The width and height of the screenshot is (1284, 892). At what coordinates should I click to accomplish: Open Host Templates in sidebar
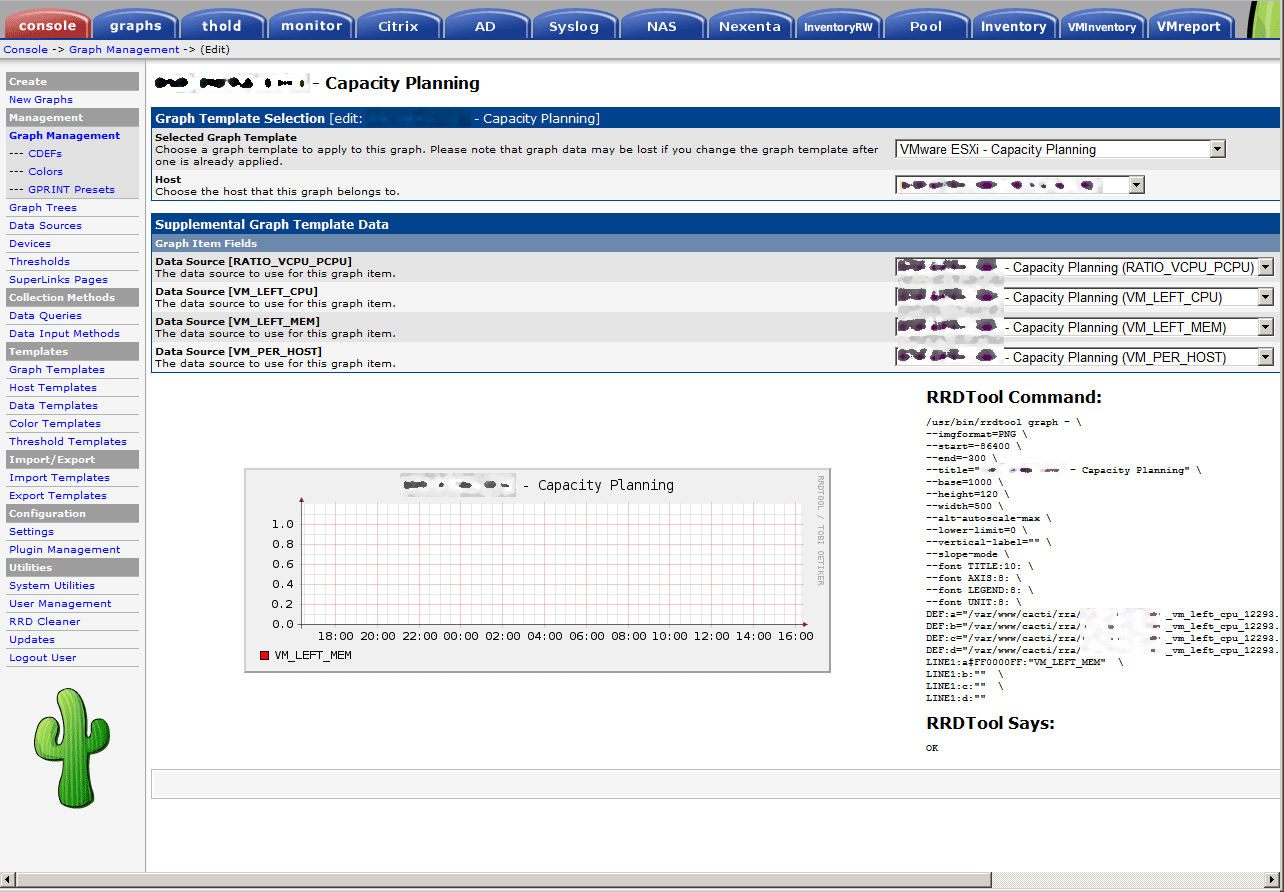pos(53,388)
